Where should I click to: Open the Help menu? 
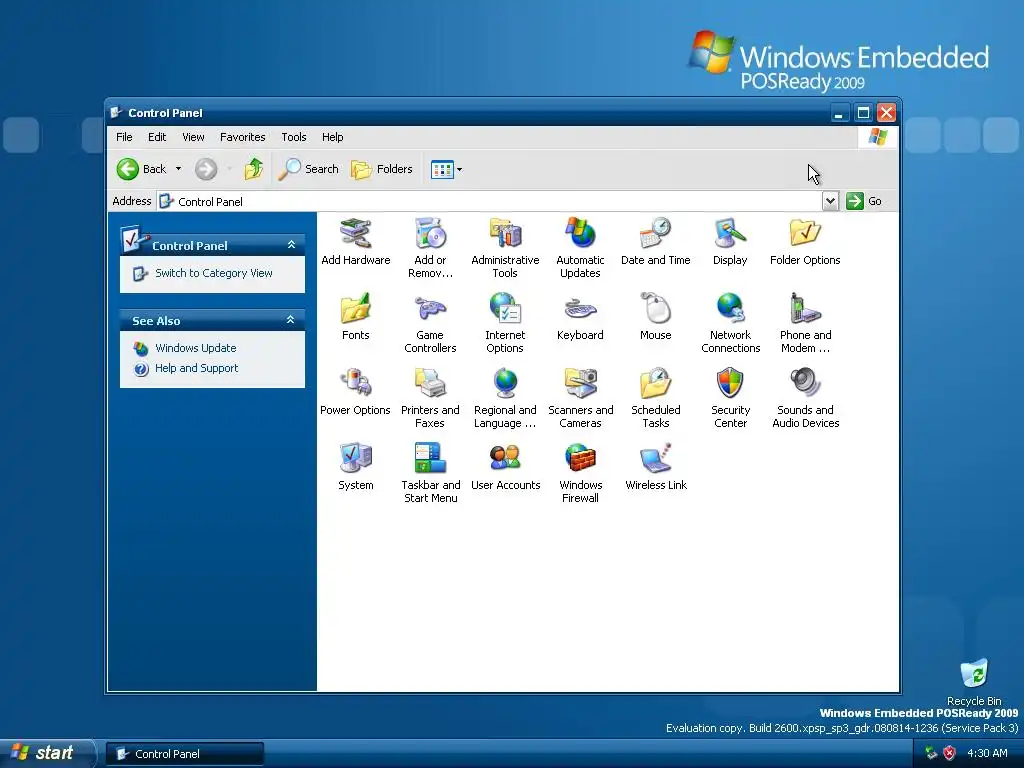(x=332, y=137)
